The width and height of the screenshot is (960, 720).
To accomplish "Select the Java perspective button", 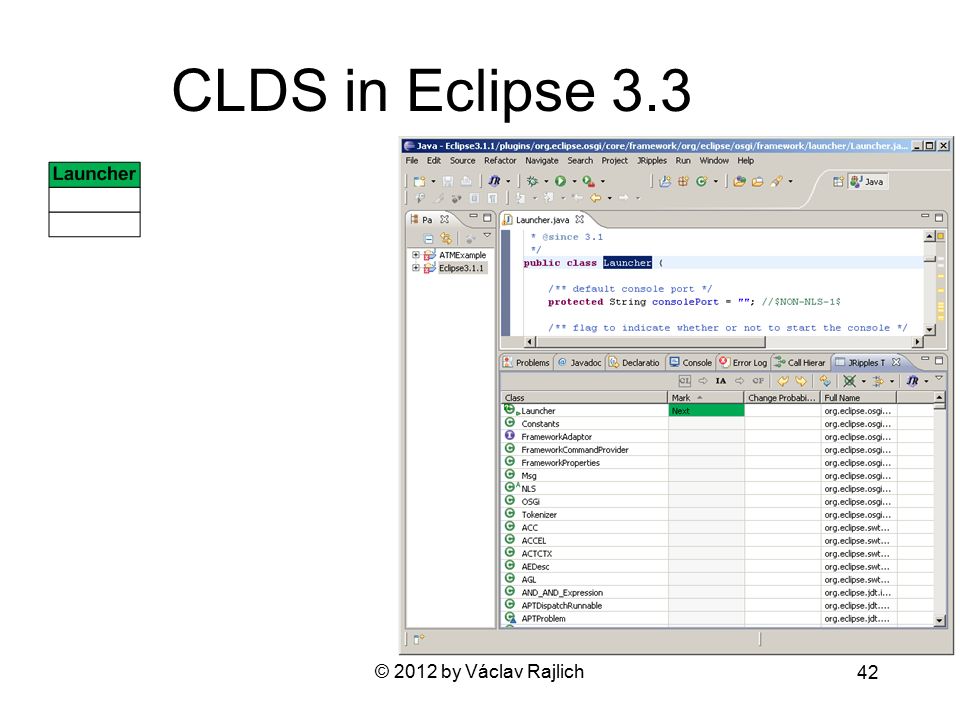I will click(866, 182).
